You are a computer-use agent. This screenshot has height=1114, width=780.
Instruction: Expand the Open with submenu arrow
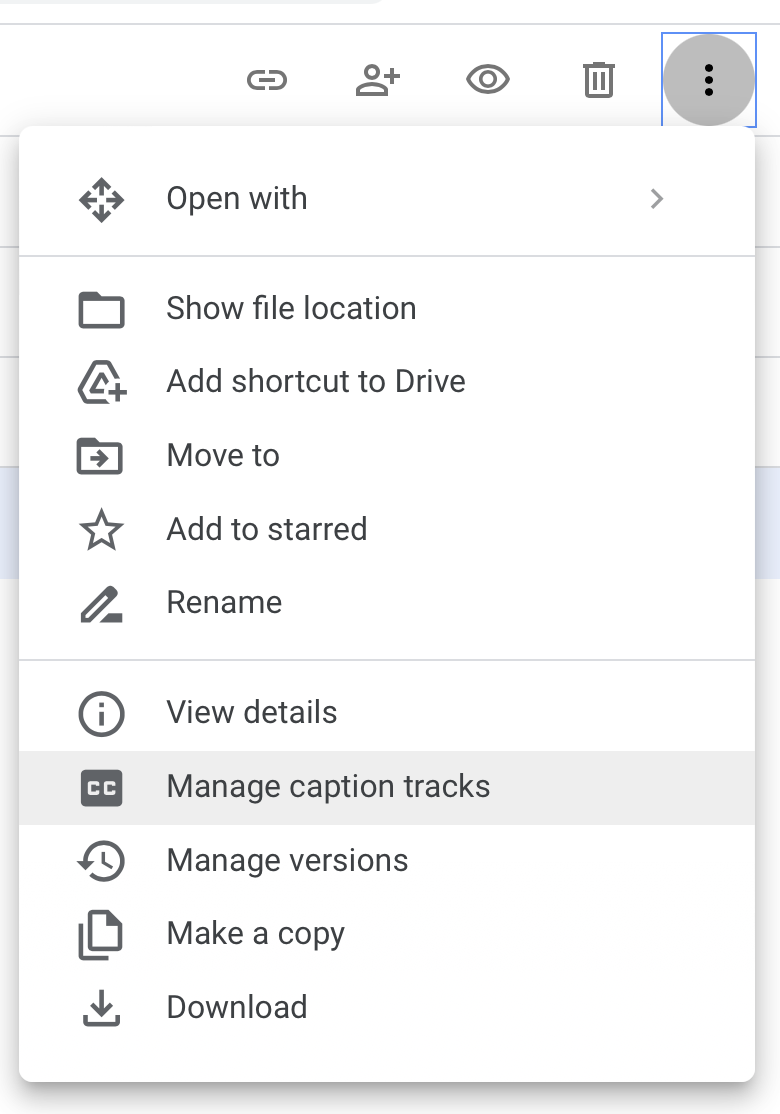[x=657, y=199]
